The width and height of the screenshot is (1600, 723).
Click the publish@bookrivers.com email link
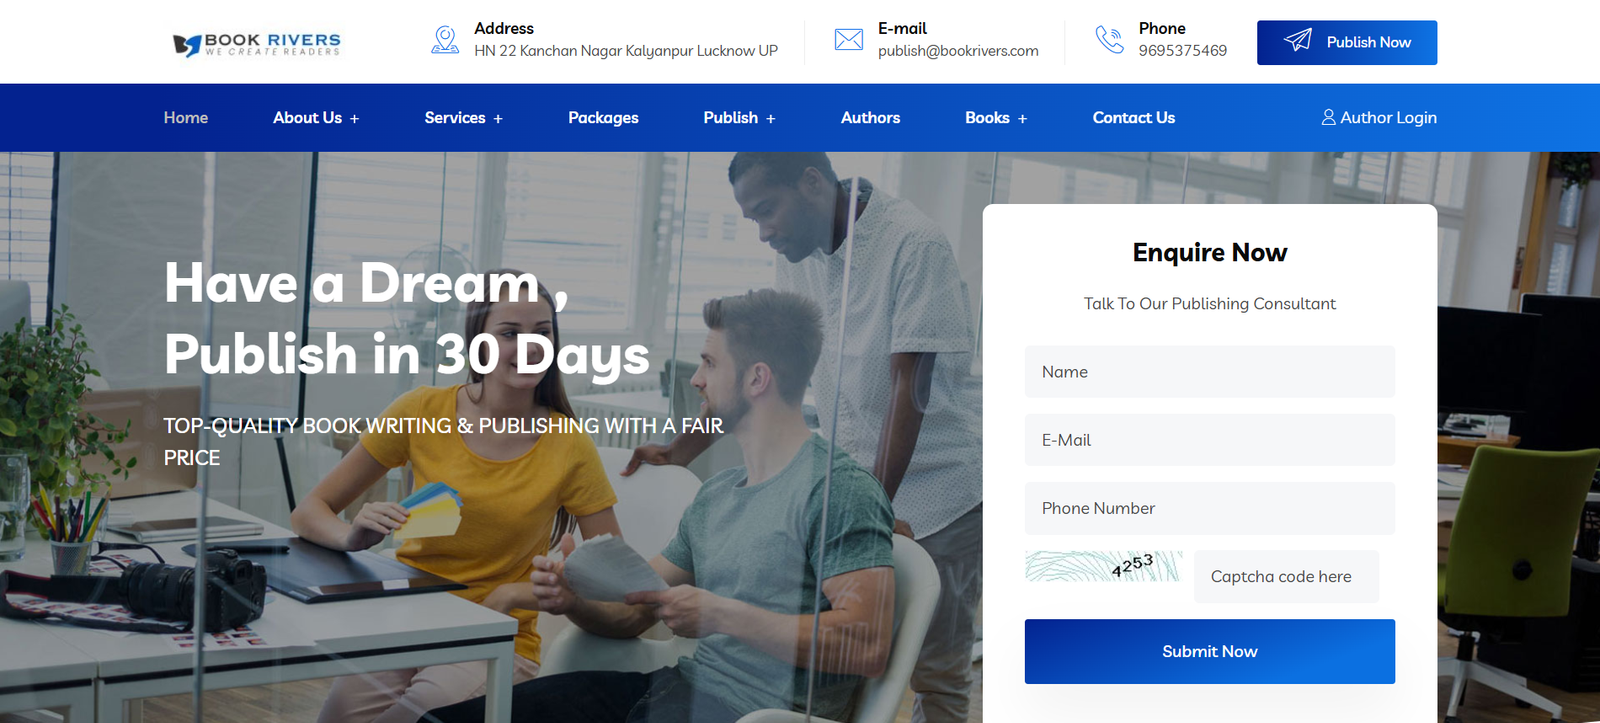pyautogui.click(x=958, y=51)
